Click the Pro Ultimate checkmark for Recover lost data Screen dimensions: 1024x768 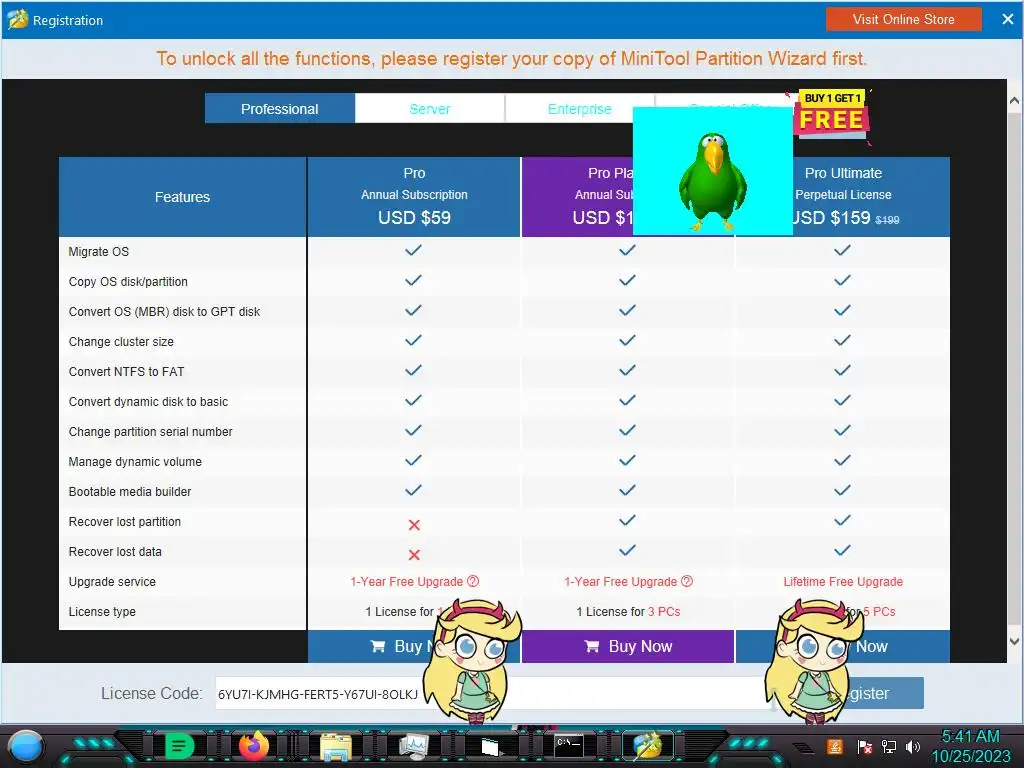click(842, 551)
